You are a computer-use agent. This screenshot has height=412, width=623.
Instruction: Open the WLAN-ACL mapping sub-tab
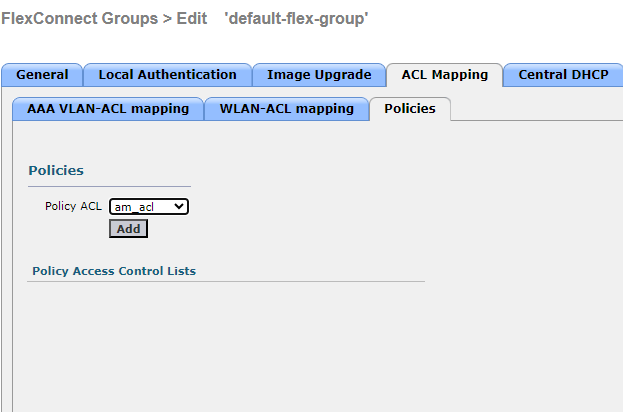coord(286,109)
